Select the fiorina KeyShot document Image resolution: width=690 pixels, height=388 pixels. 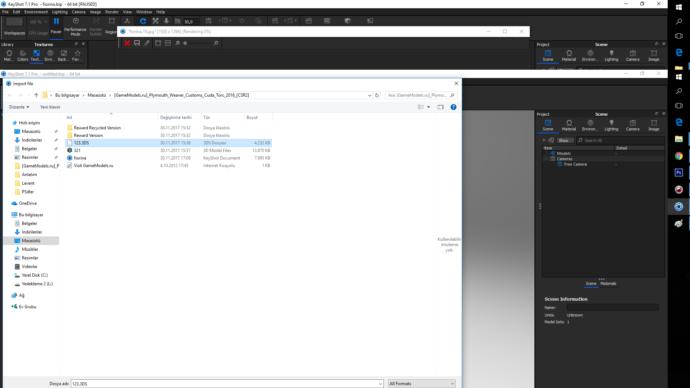[x=80, y=158]
